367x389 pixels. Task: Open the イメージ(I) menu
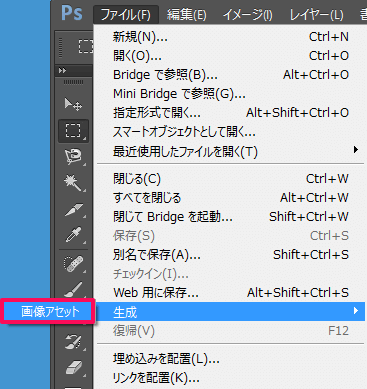[x=247, y=15]
